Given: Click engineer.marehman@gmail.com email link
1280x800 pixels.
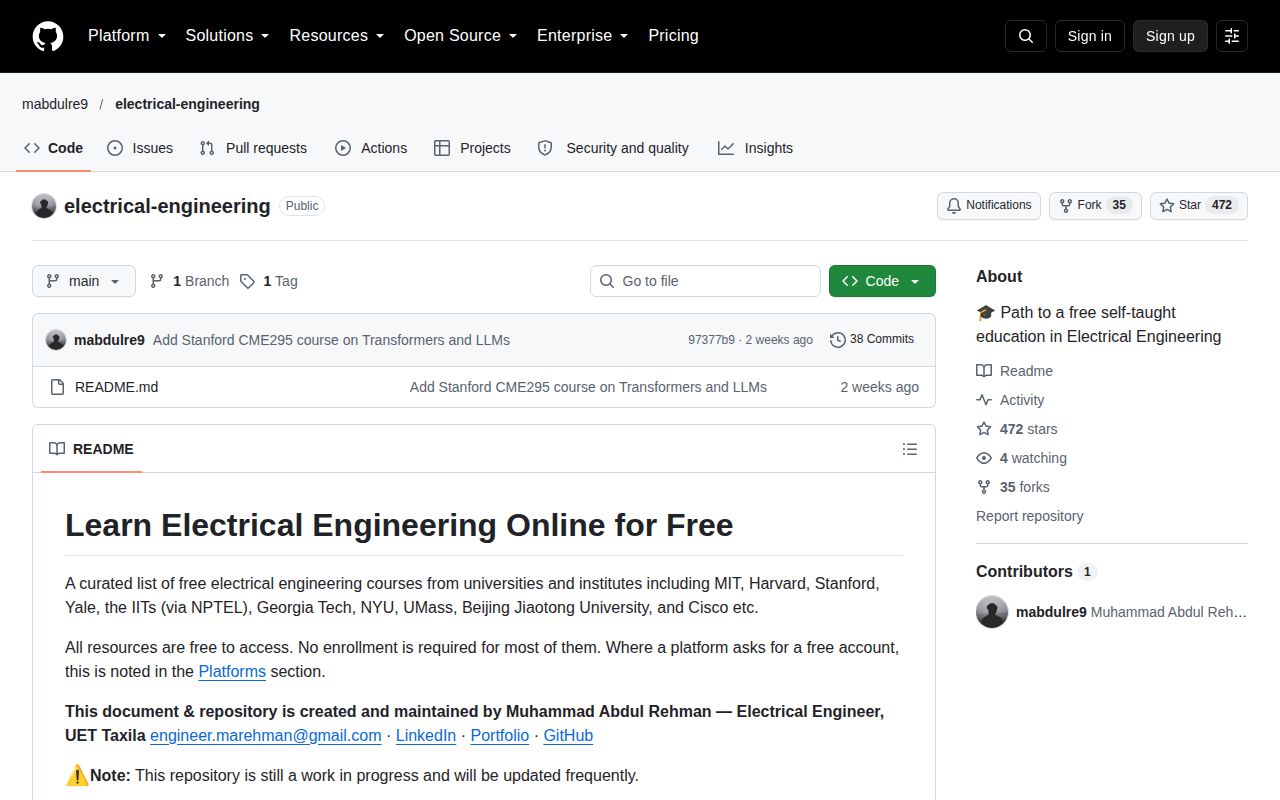Looking at the screenshot, I should (x=266, y=736).
